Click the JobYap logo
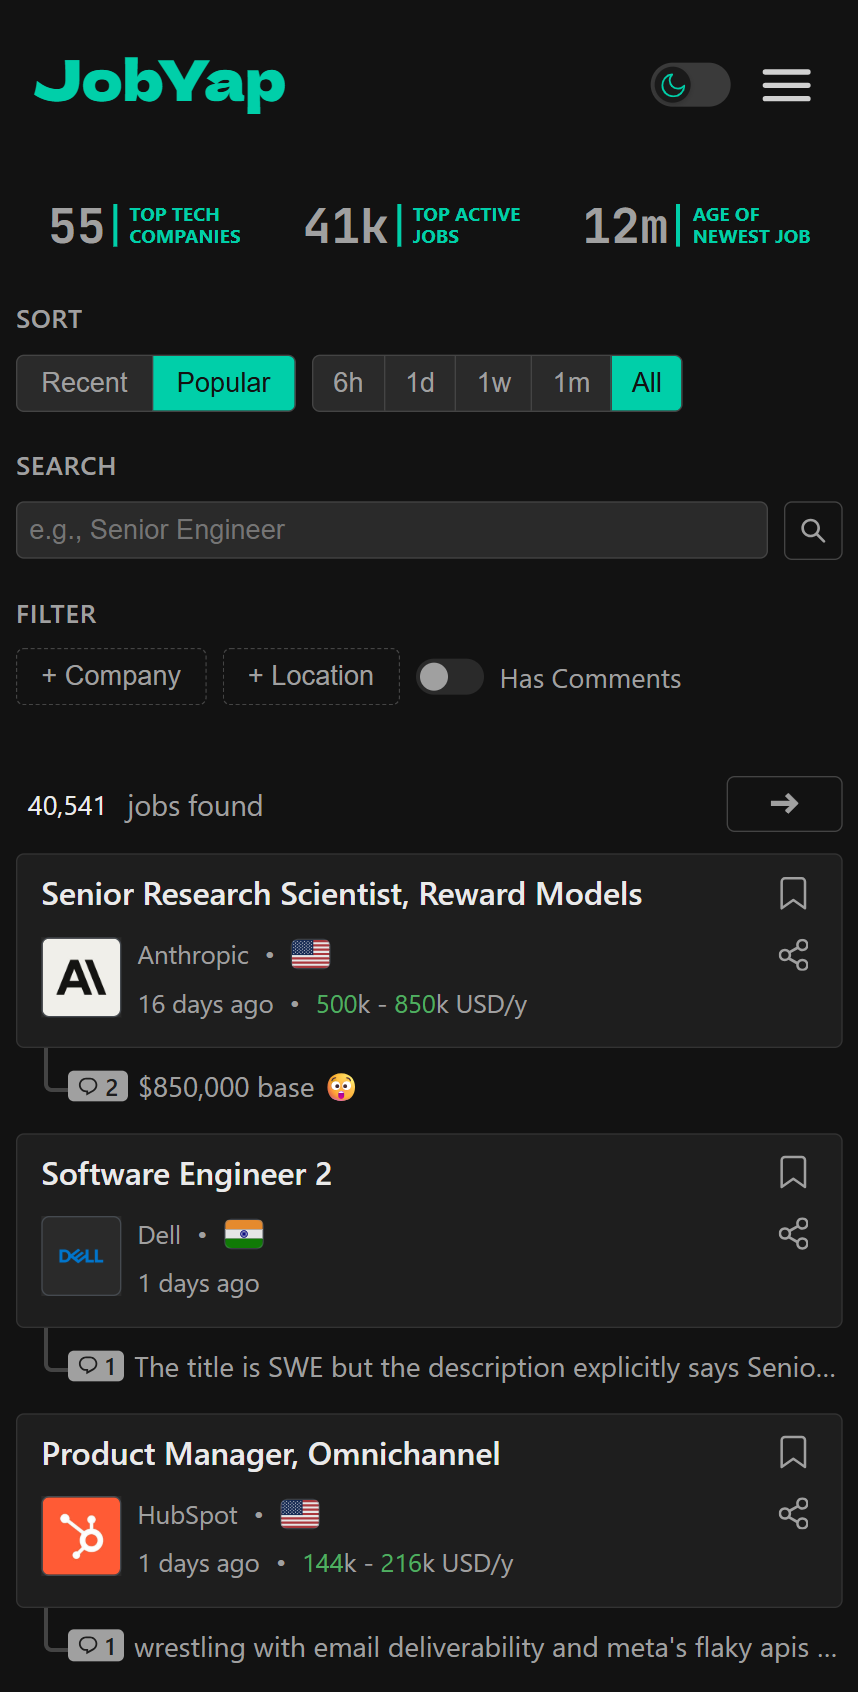 pyautogui.click(x=159, y=86)
